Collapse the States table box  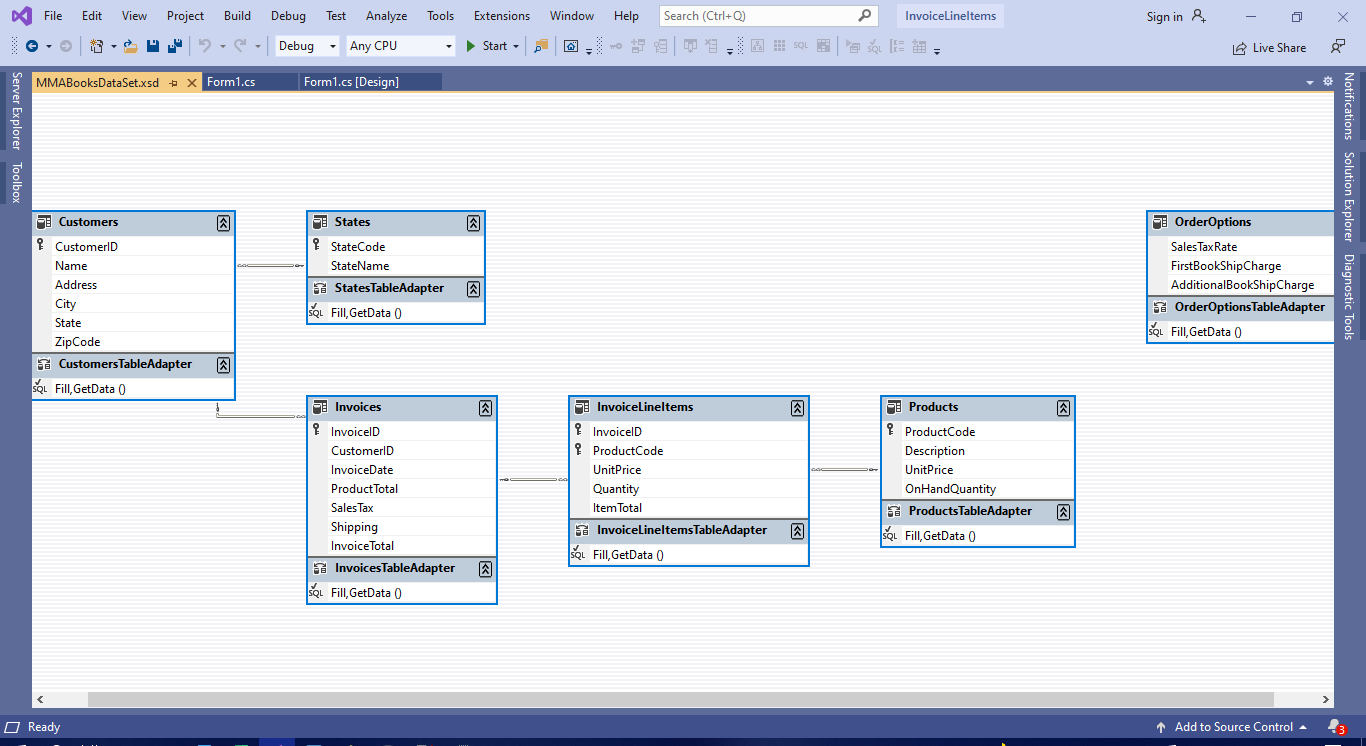(x=473, y=223)
